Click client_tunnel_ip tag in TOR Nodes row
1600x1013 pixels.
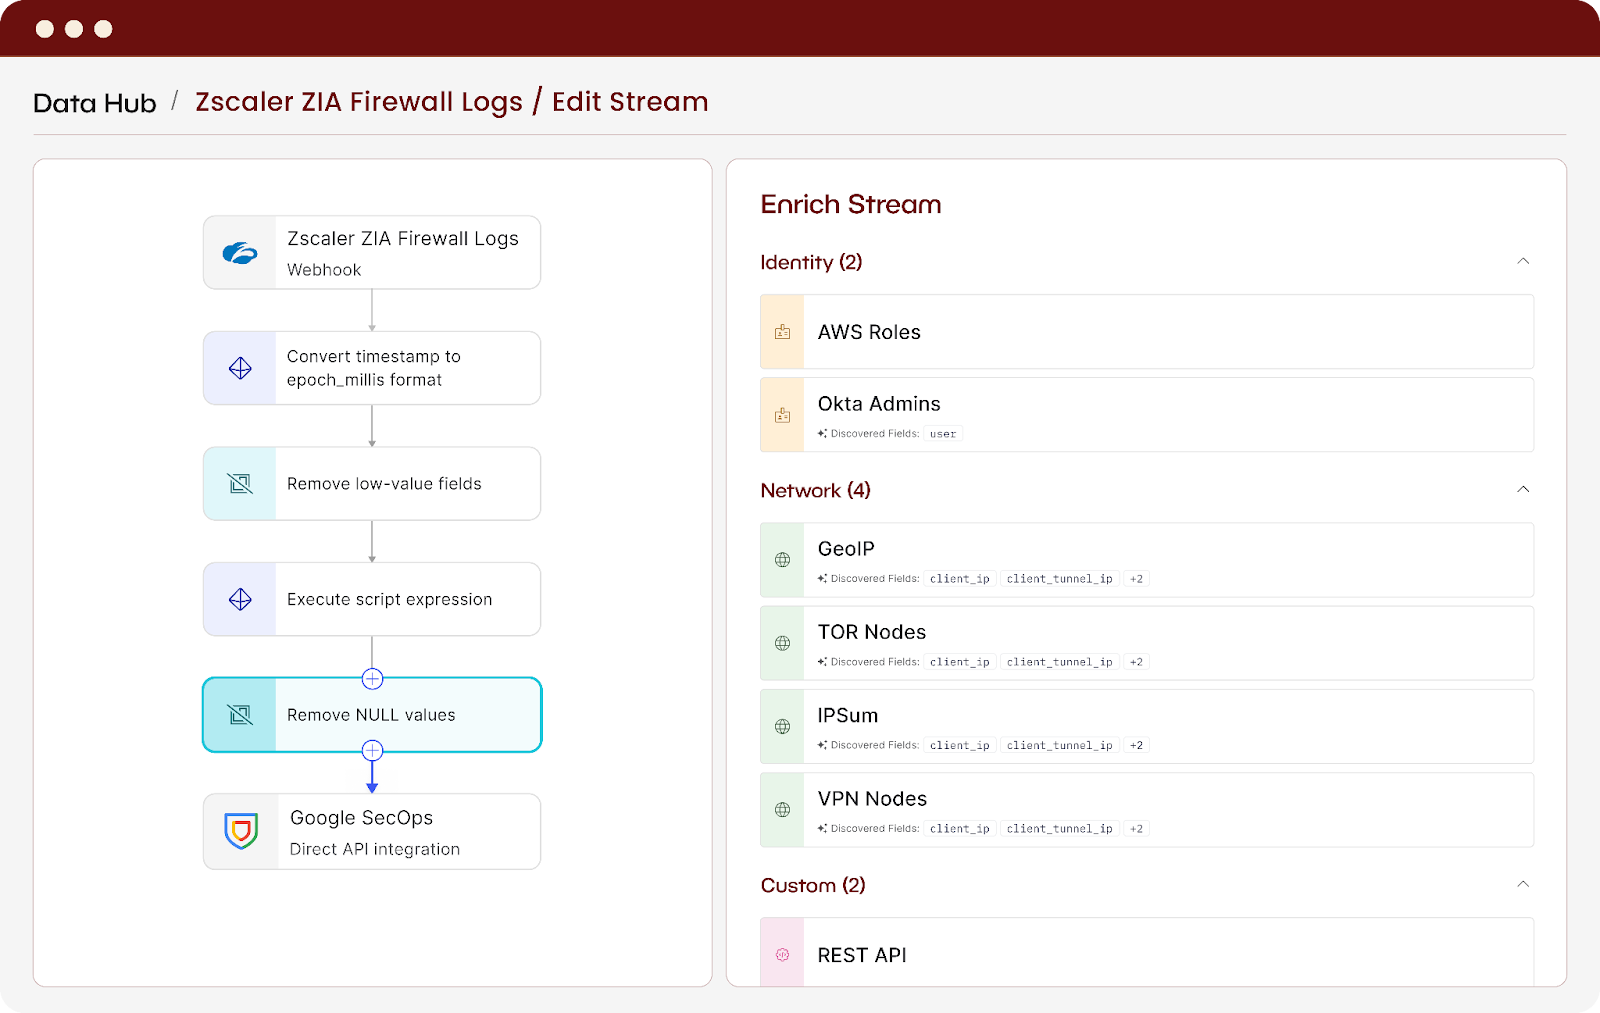pyautogui.click(x=1060, y=662)
